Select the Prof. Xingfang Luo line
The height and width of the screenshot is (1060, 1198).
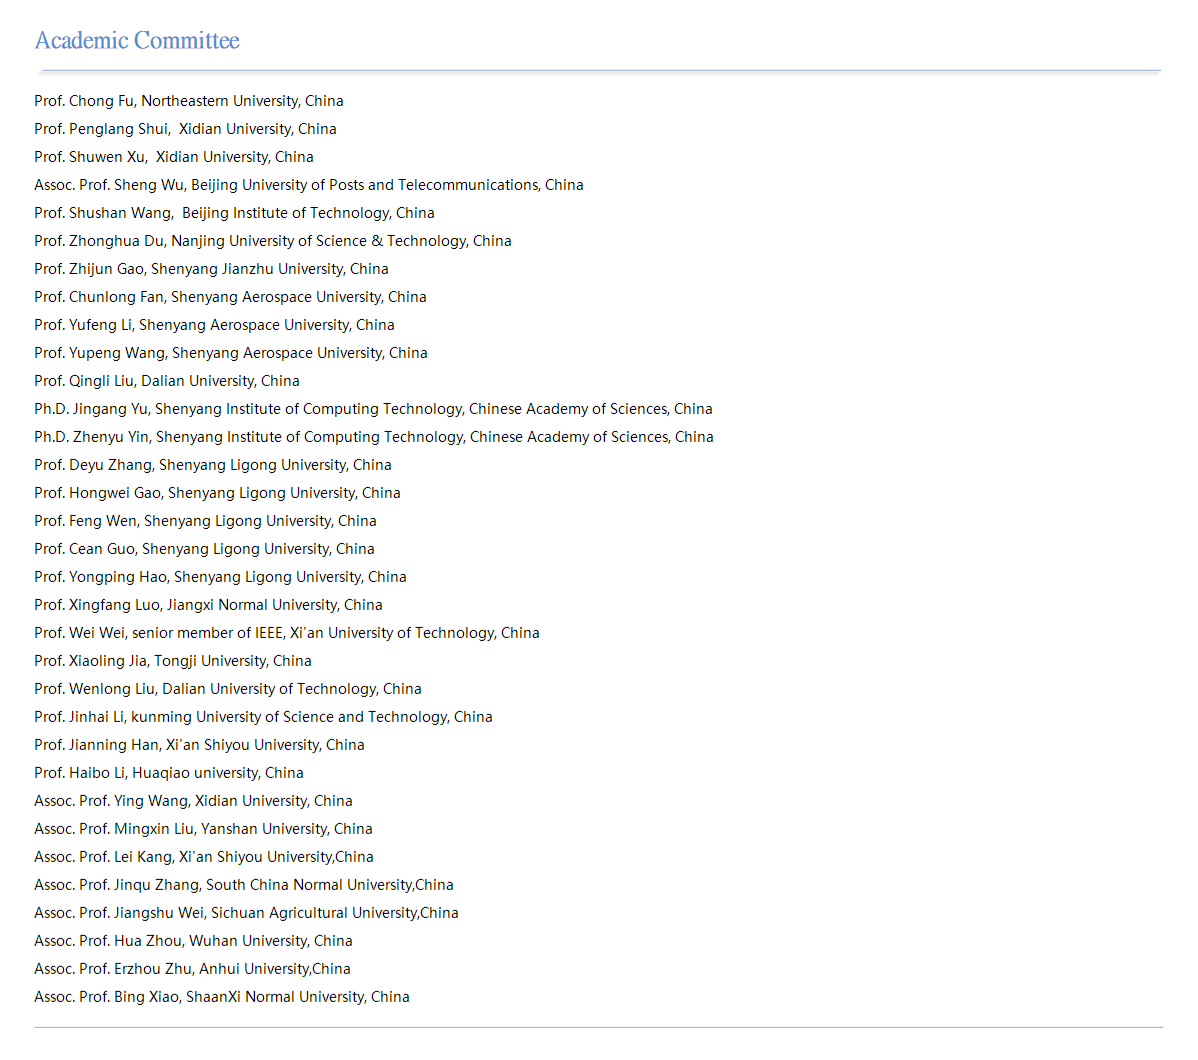(209, 605)
